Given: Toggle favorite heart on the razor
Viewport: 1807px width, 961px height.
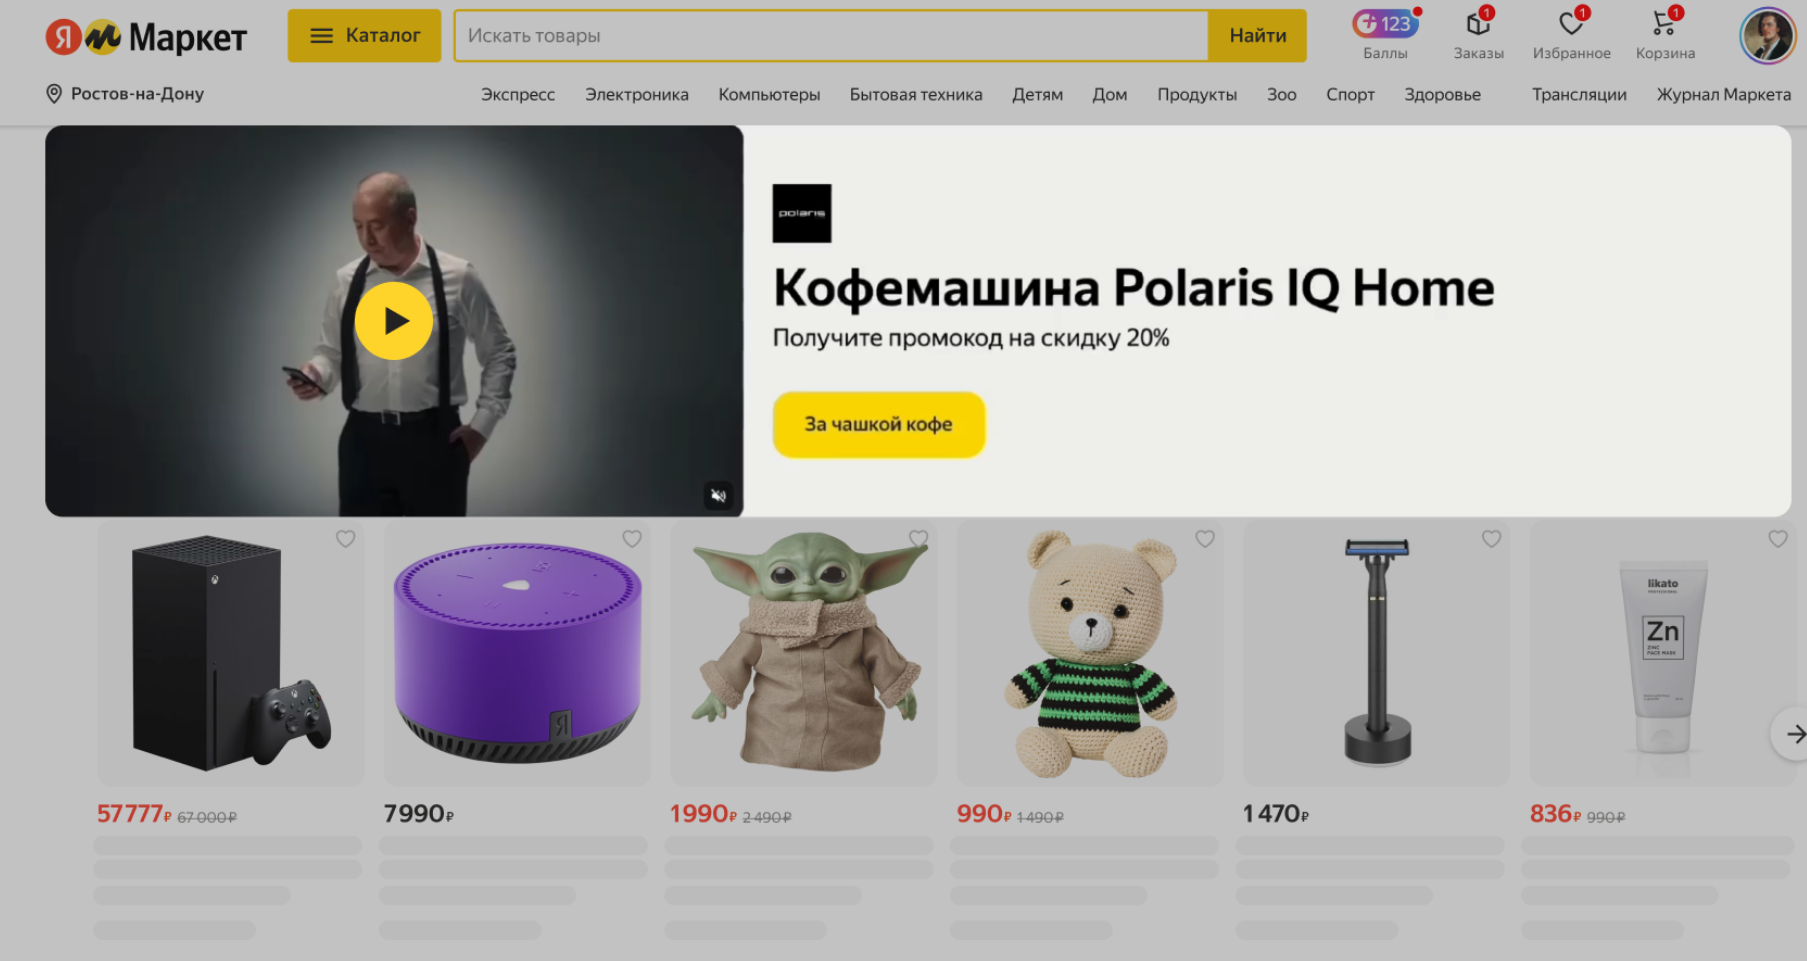Looking at the screenshot, I should click(x=1491, y=539).
